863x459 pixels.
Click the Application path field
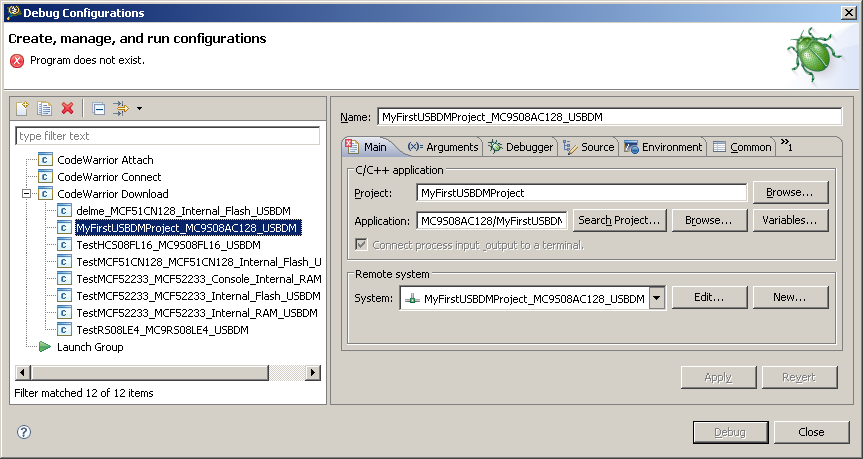coord(492,221)
